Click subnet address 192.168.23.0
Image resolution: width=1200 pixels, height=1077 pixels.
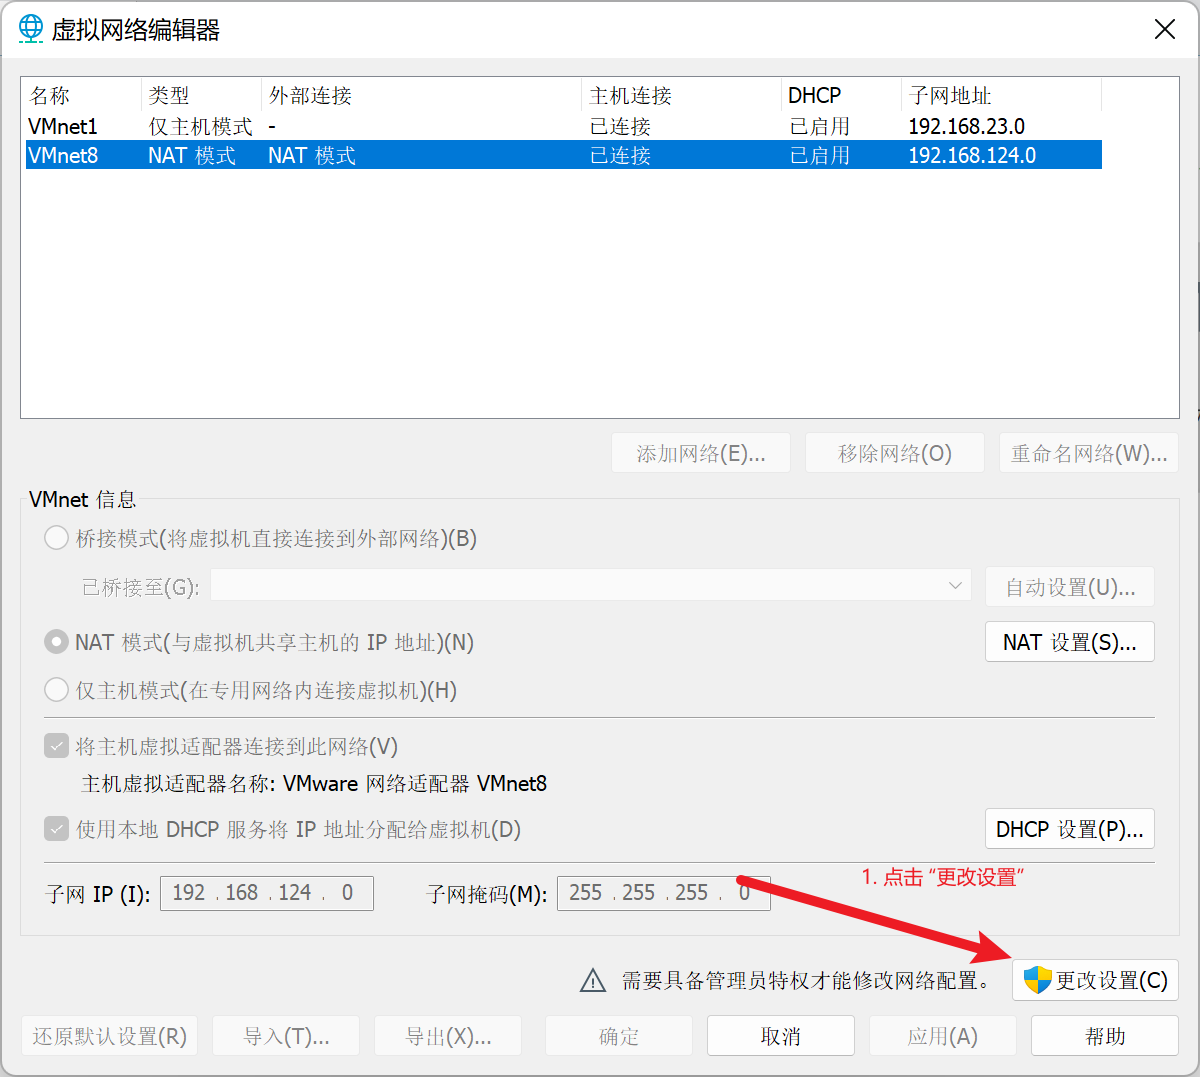pyautogui.click(x=966, y=126)
